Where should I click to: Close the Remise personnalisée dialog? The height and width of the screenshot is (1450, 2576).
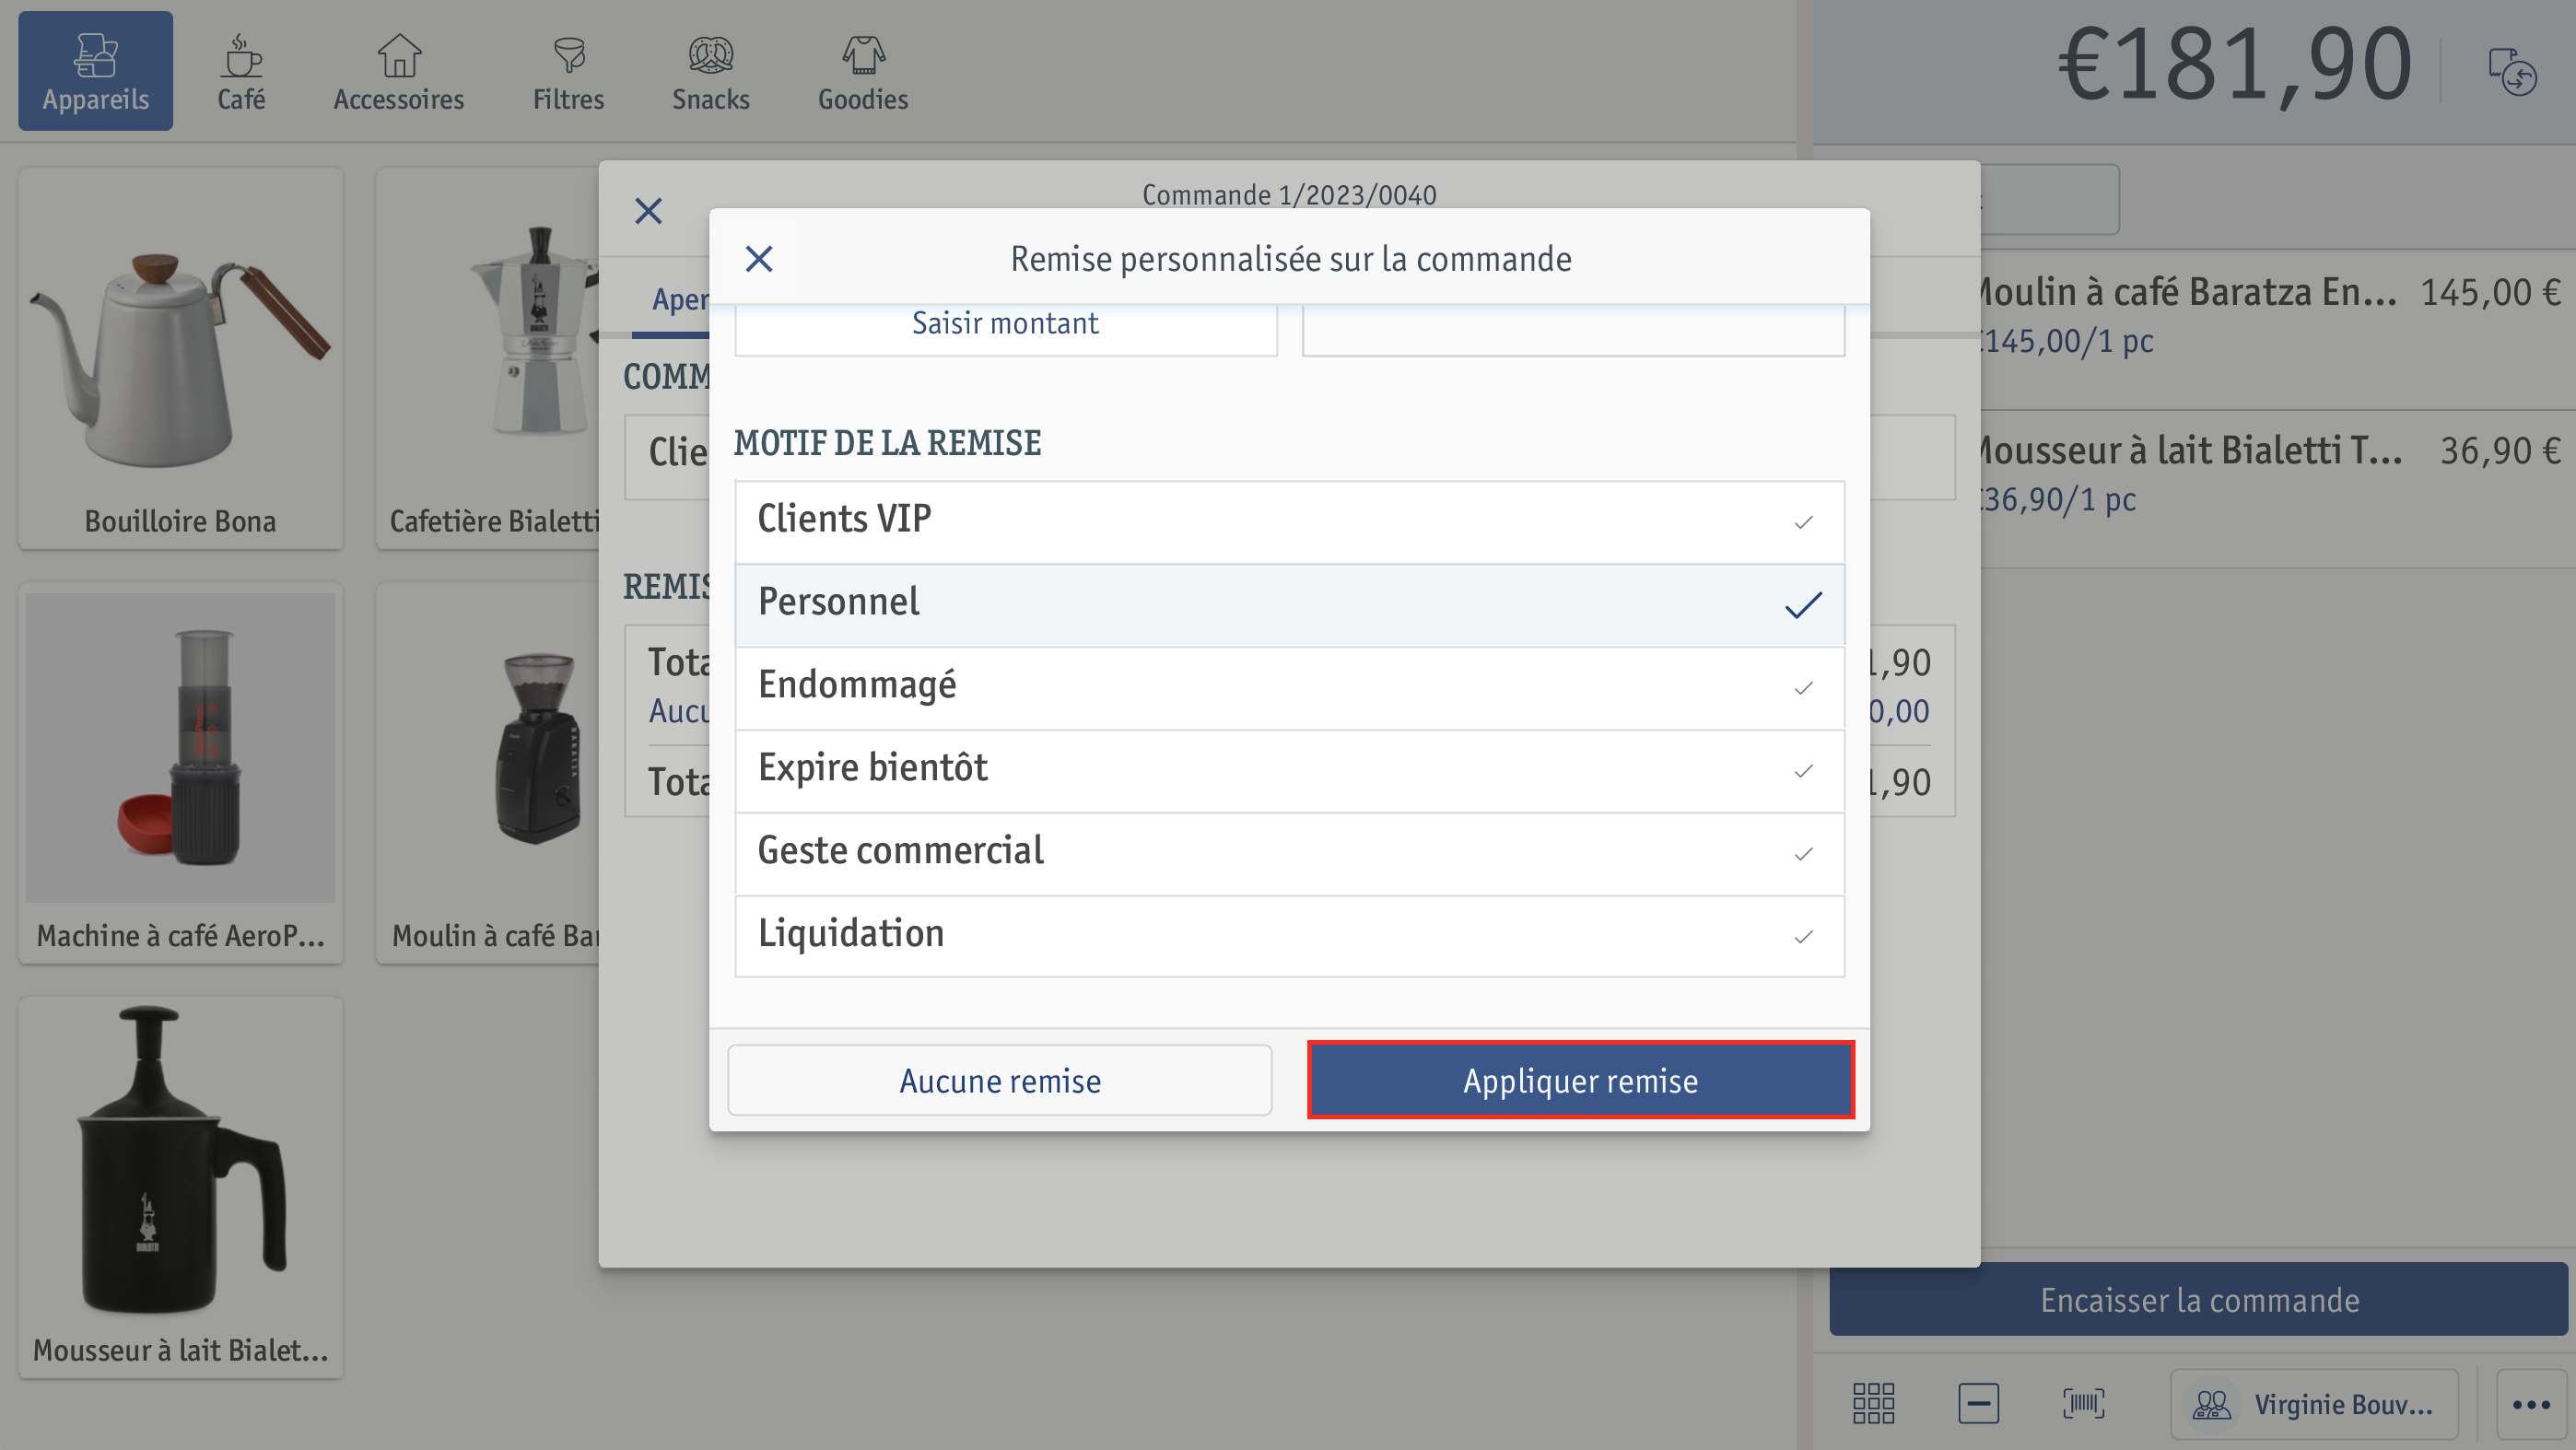[759, 259]
